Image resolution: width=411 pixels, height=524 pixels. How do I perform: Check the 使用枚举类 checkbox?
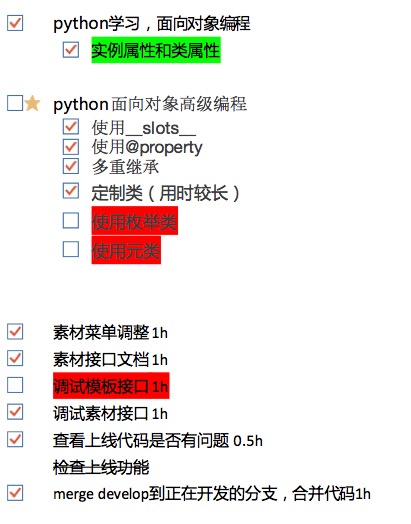point(71,220)
